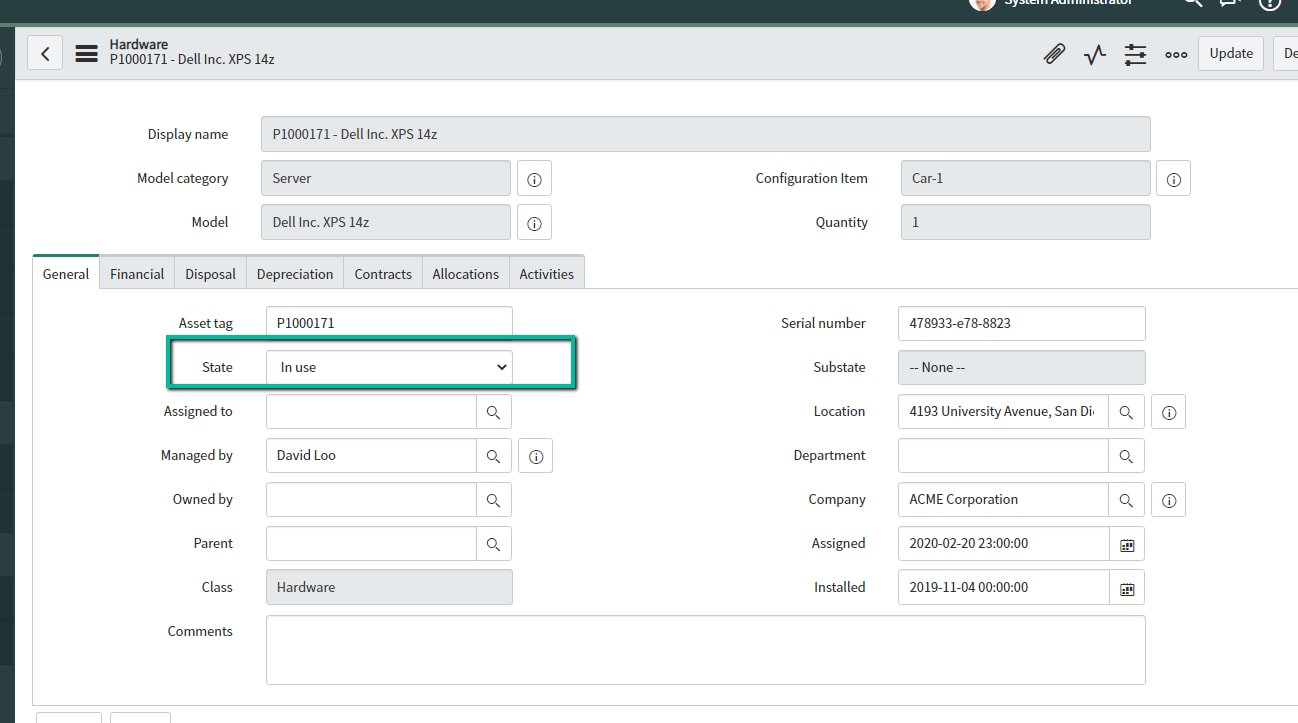This screenshot has height=723, width=1298.
Task: Show info for Configuration Item Car-1
Action: point(1173,179)
